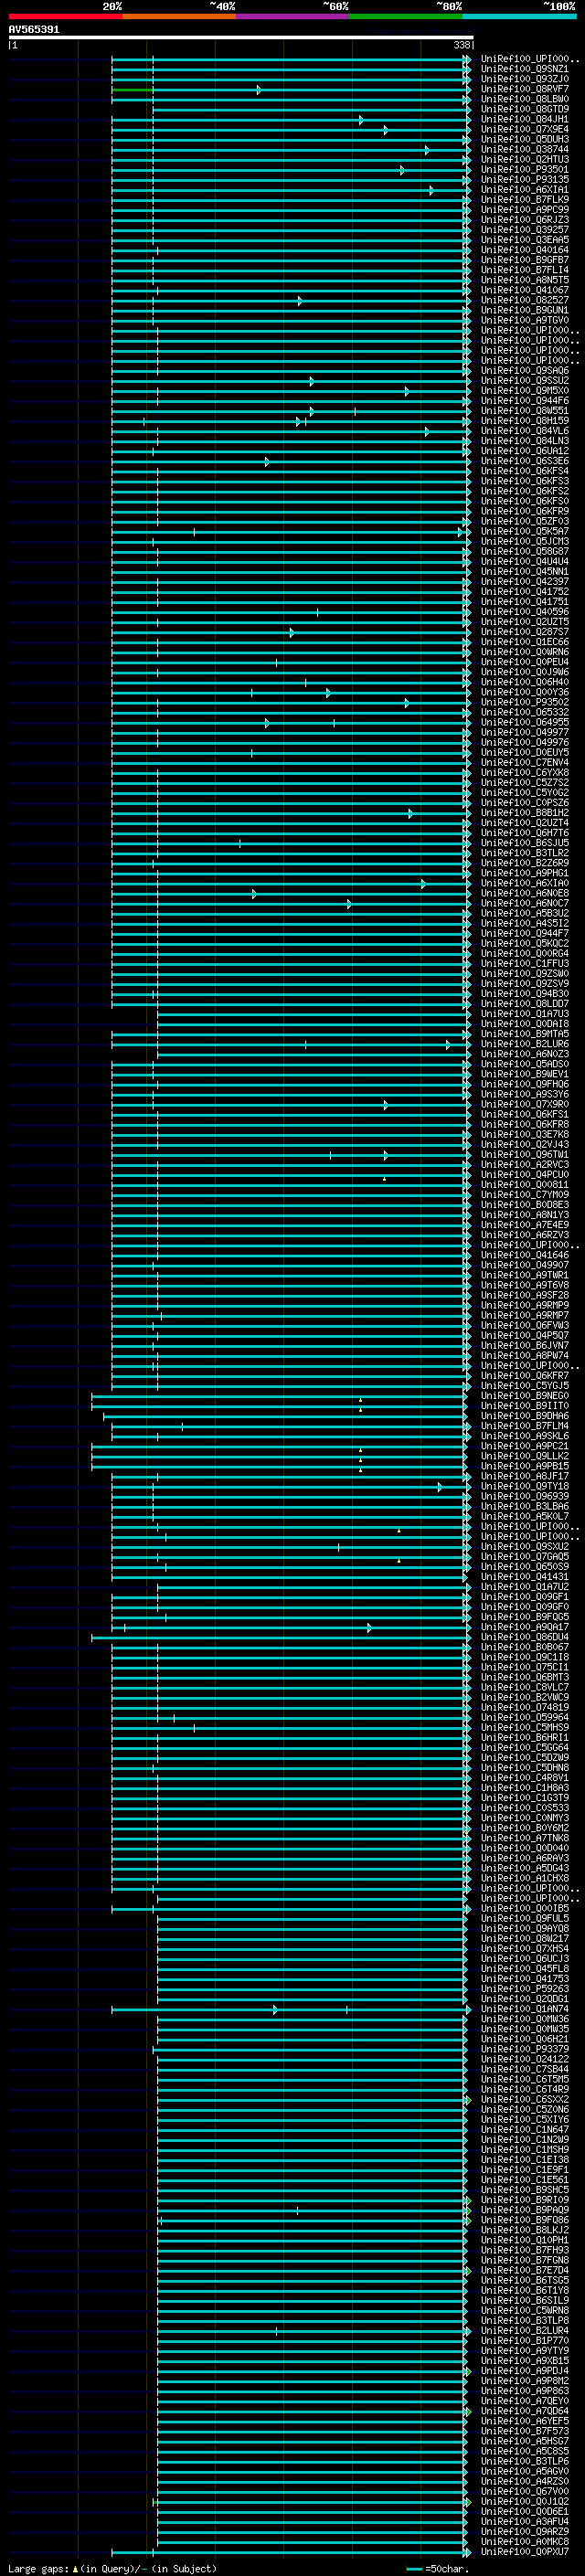Select the UniRef100_B9NEG0 label
The image size is (585, 2576).
click(524, 1396)
